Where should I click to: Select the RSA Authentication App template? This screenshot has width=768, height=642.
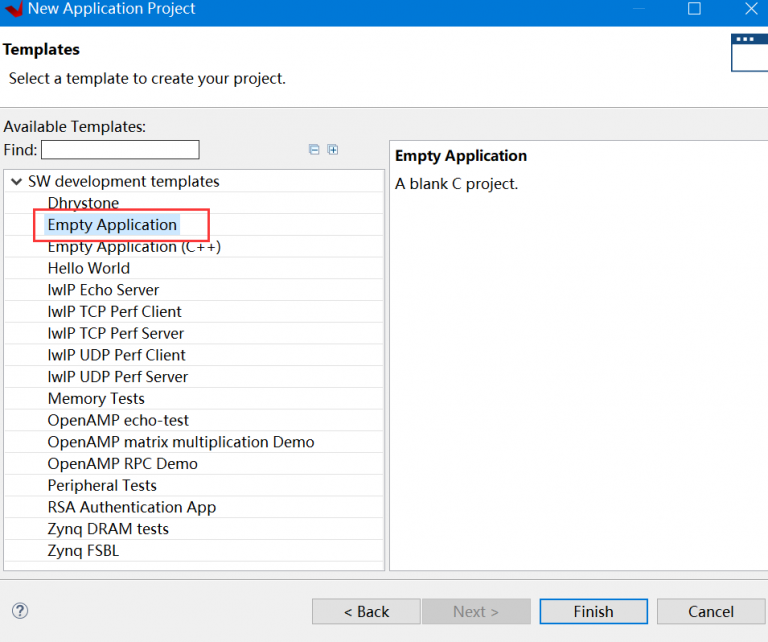click(x=132, y=507)
